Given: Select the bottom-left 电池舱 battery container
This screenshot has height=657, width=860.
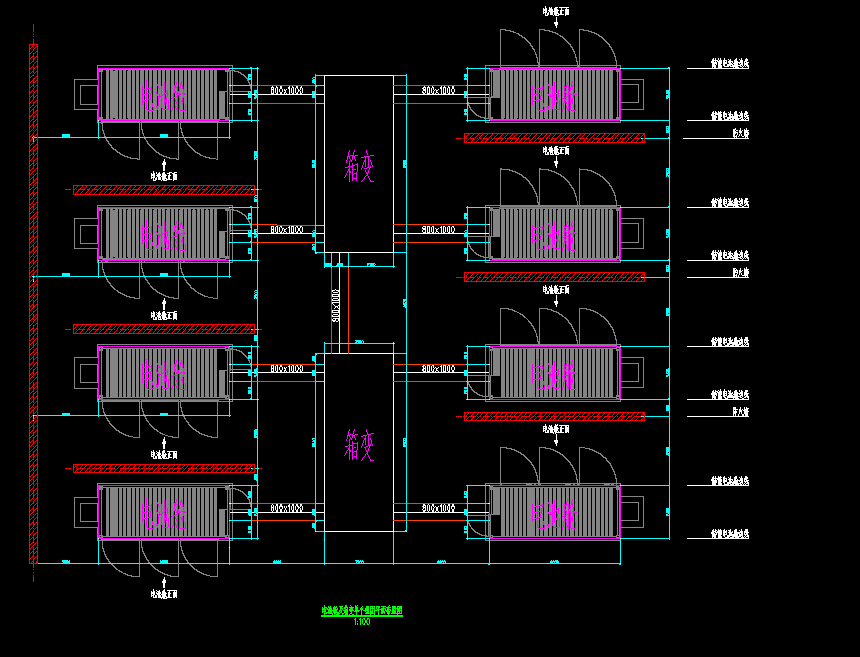Looking at the screenshot, I should (x=165, y=512).
